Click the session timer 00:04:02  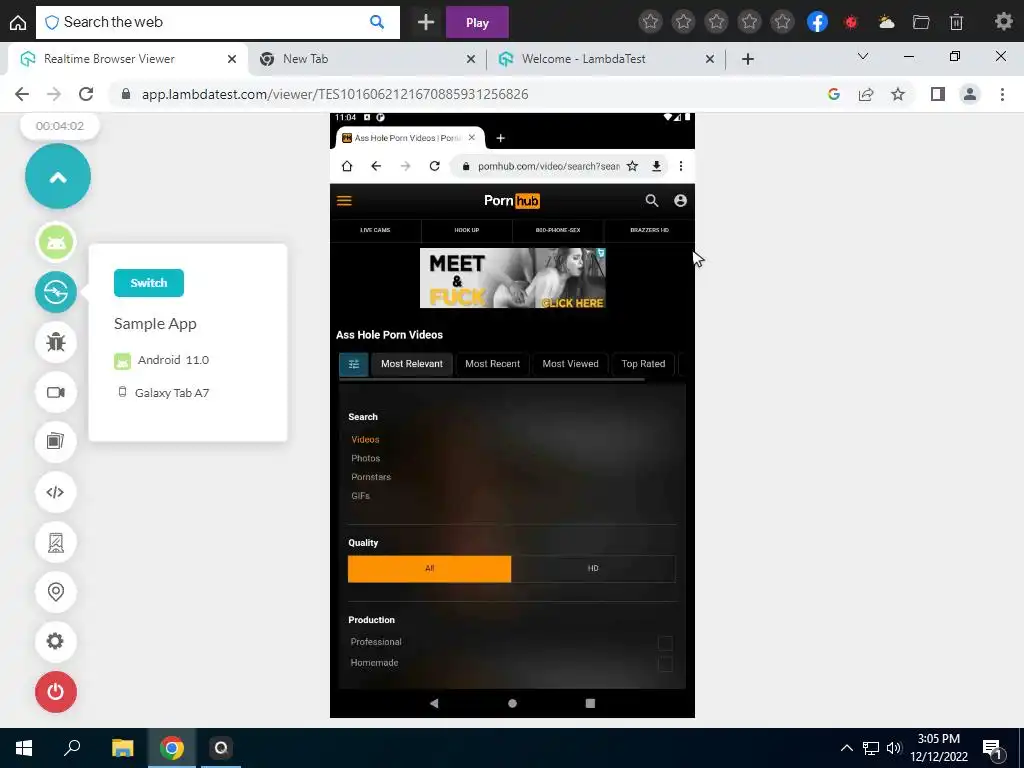click(59, 126)
